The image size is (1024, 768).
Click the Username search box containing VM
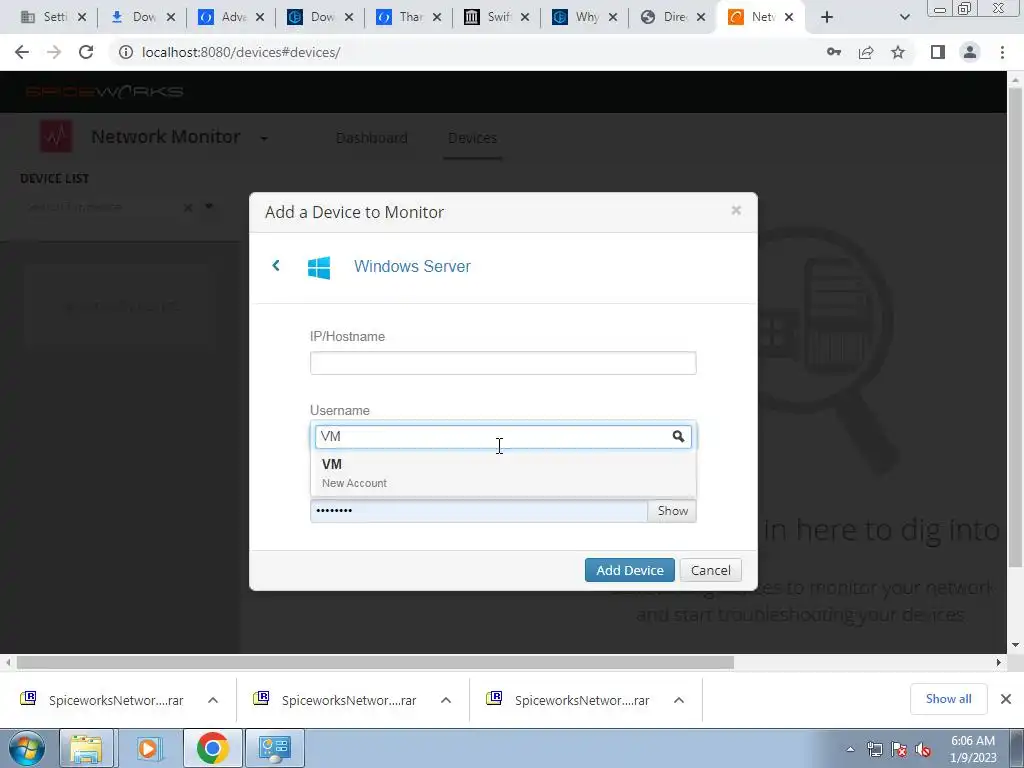pyautogui.click(x=503, y=436)
